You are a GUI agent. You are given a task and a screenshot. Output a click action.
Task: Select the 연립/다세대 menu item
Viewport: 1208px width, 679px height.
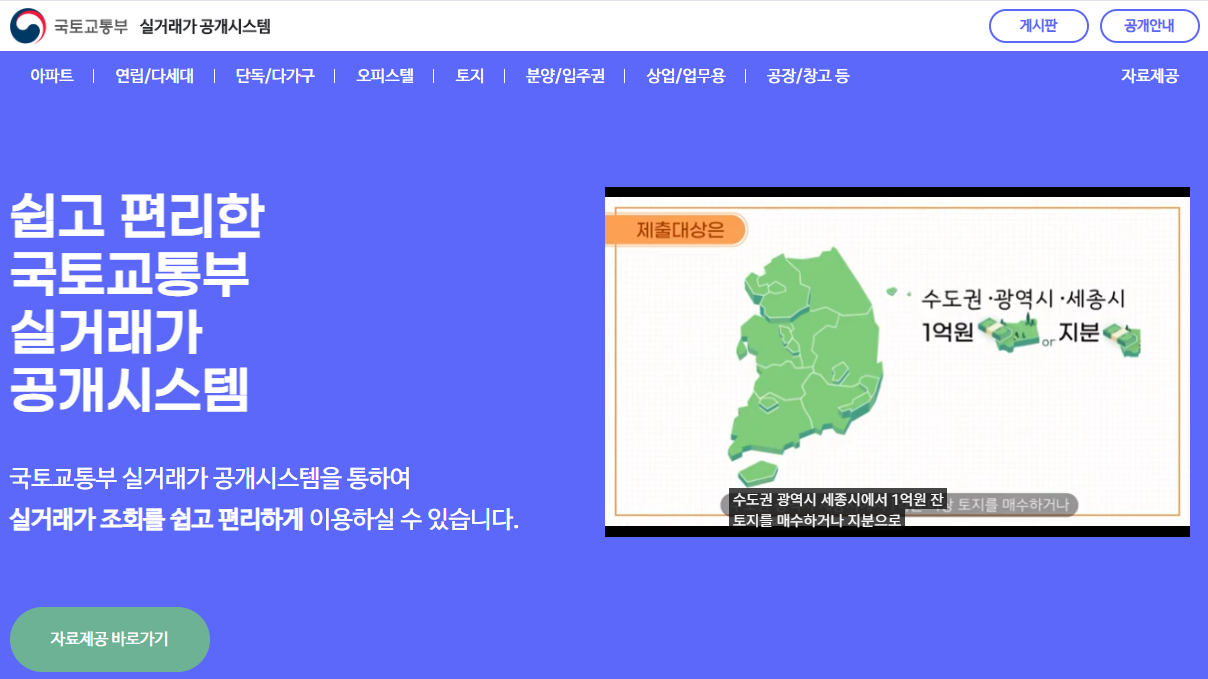click(x=154, y=76)
